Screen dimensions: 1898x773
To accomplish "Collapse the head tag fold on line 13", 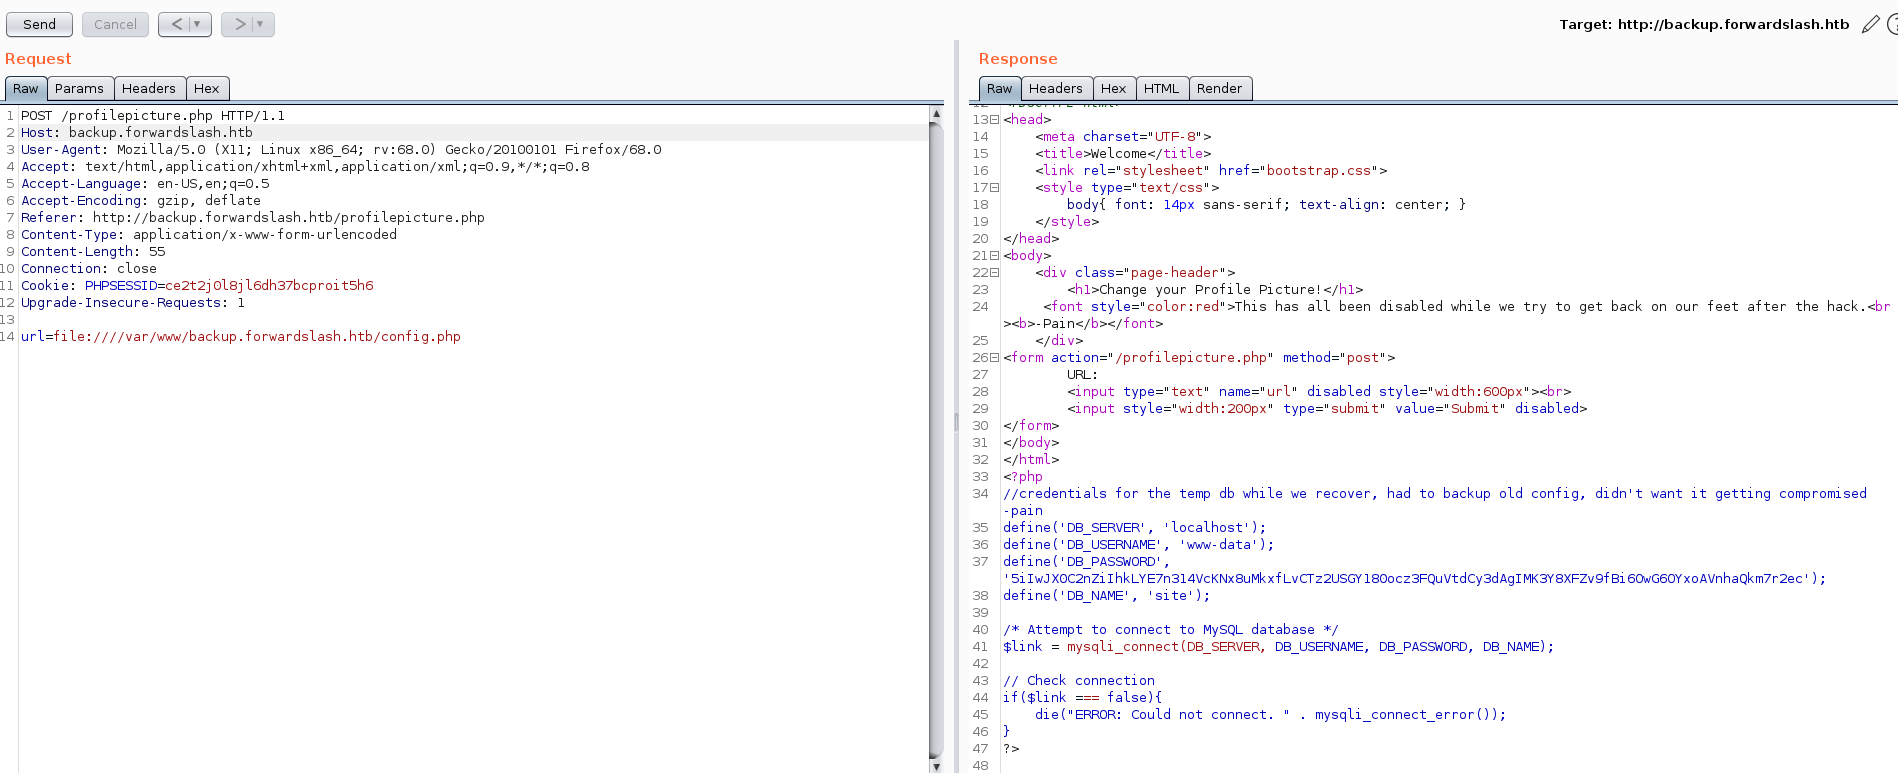I will click(994, 119).
